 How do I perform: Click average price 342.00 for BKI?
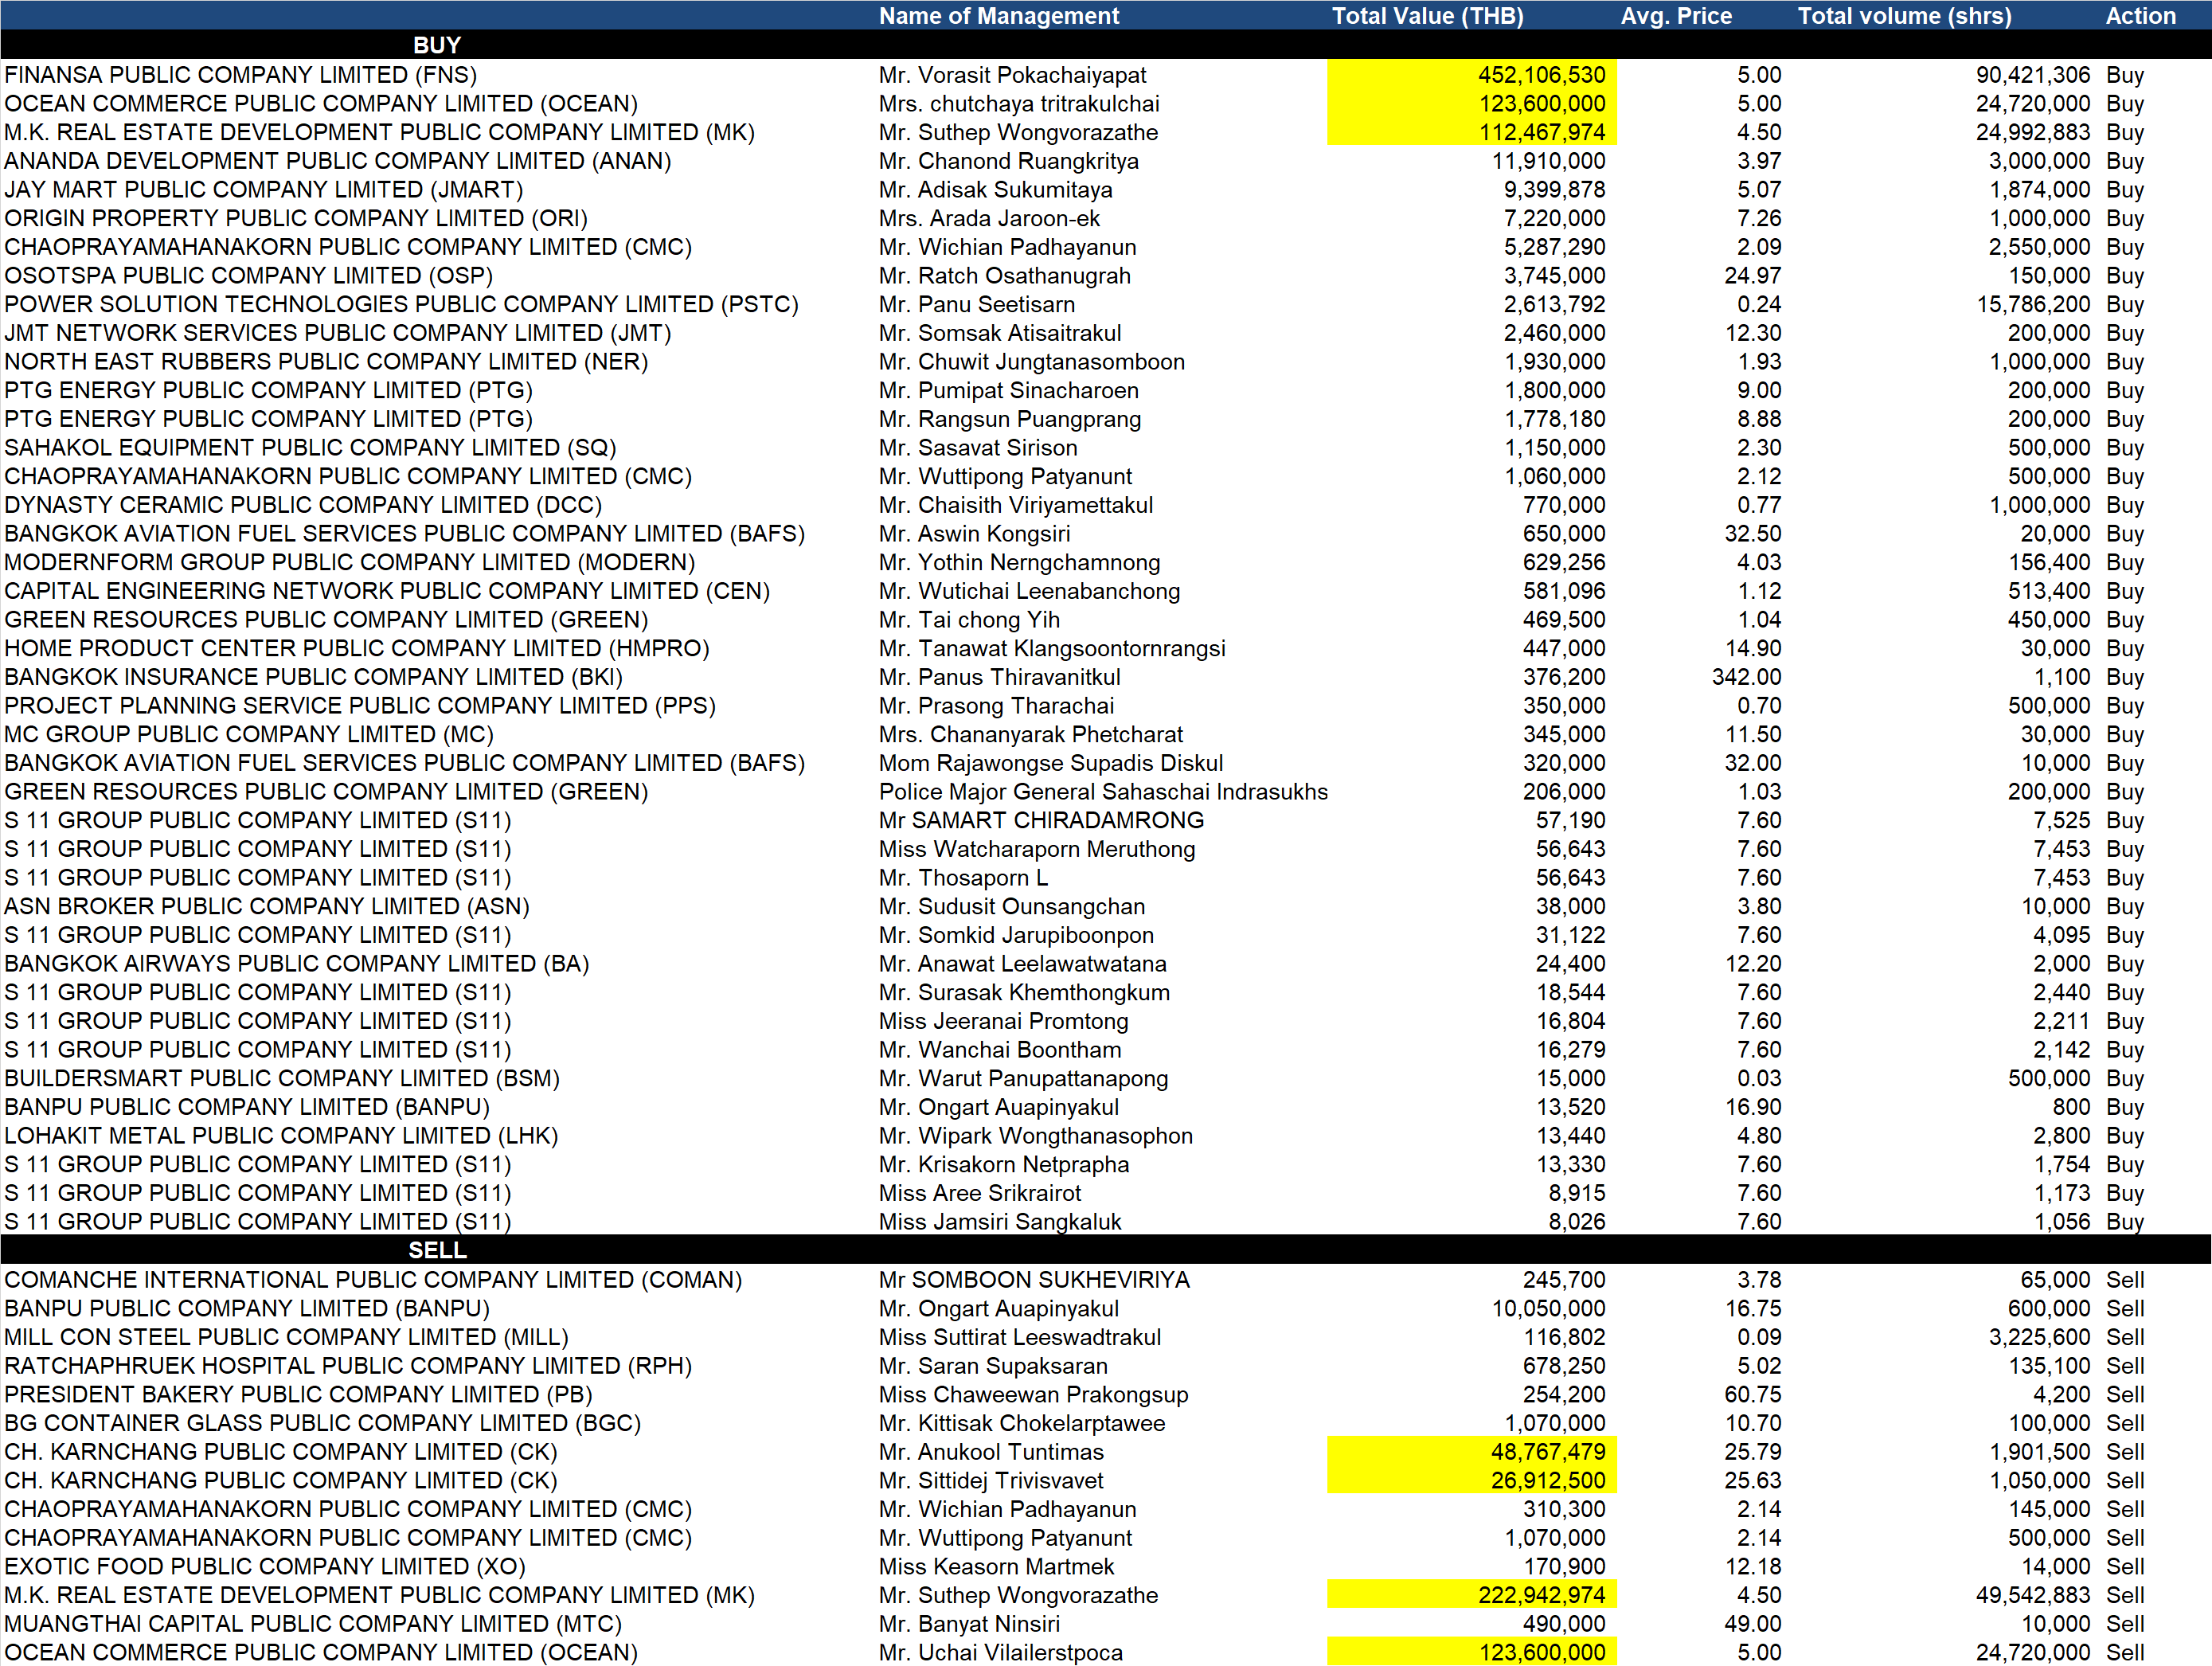click(x=1746, y=677)
